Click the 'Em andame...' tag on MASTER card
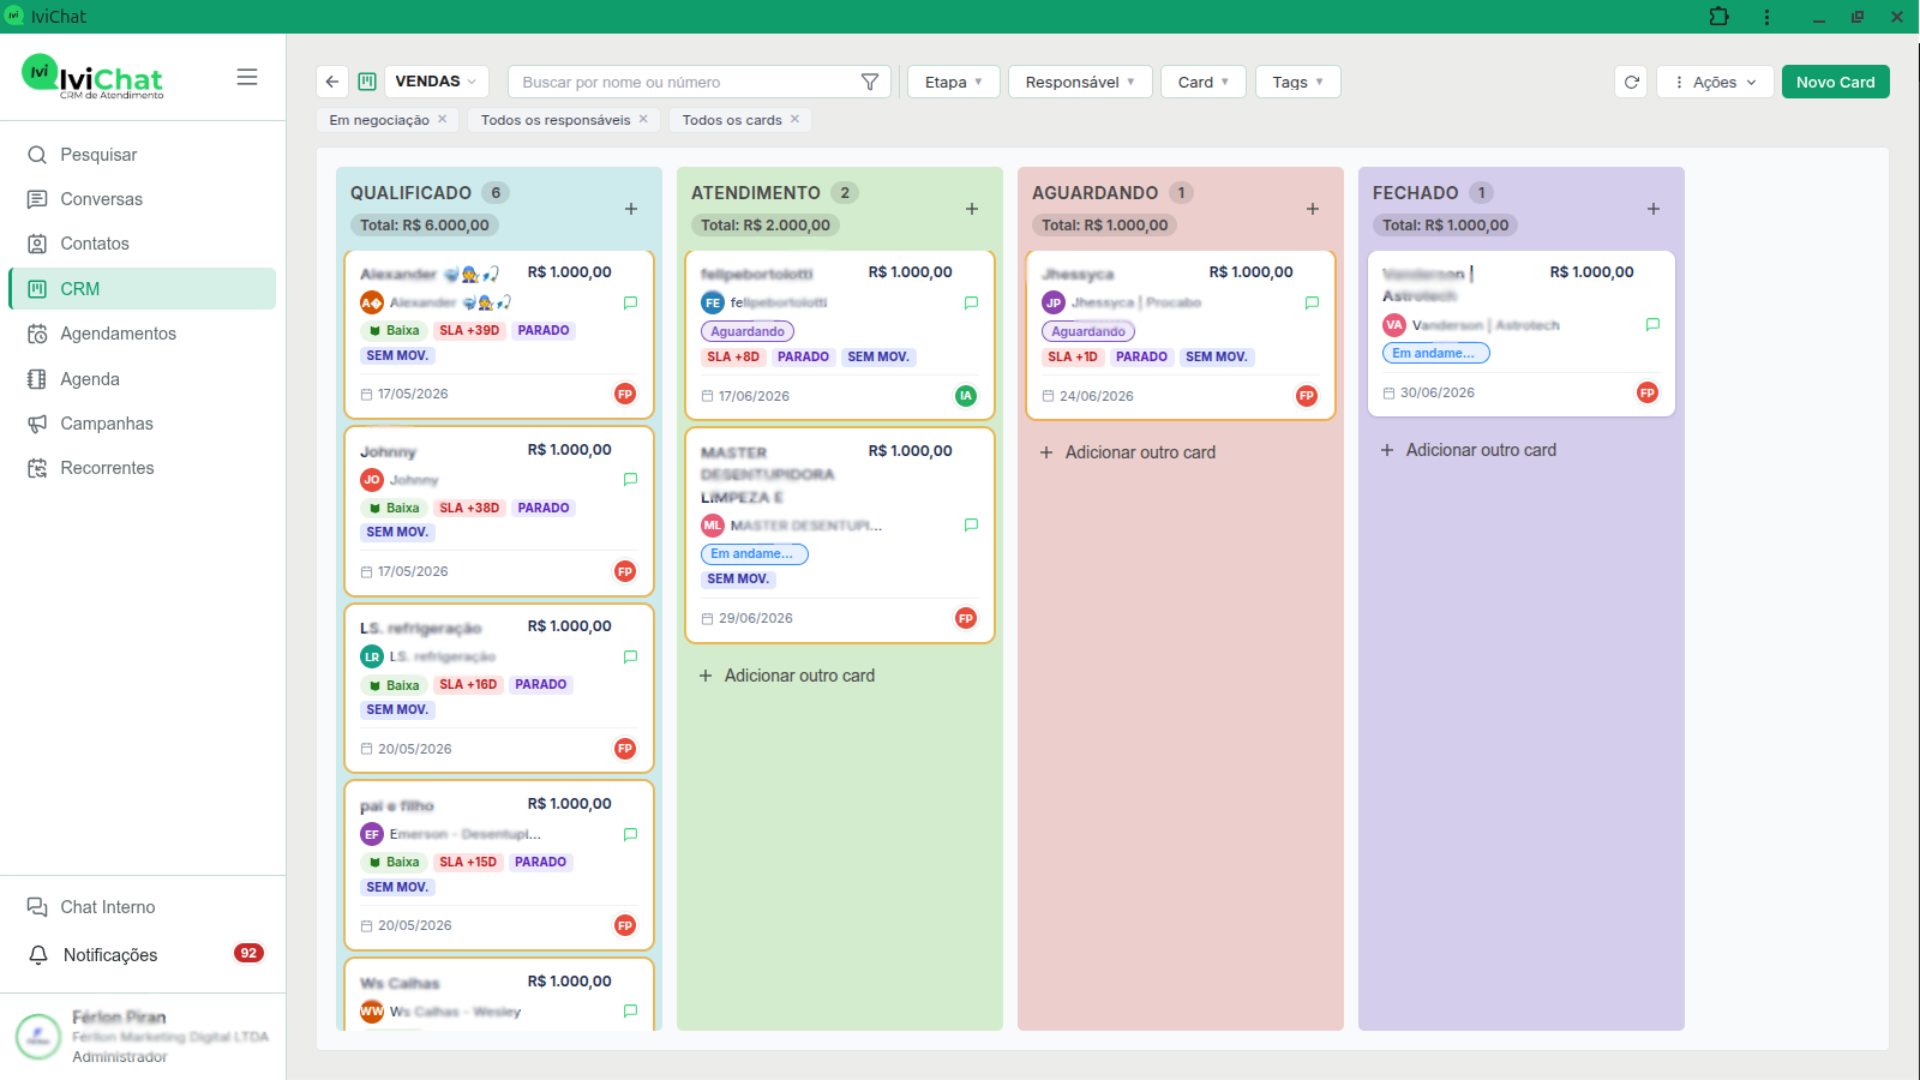The image size is (1920, 1080). pos(754,554)
